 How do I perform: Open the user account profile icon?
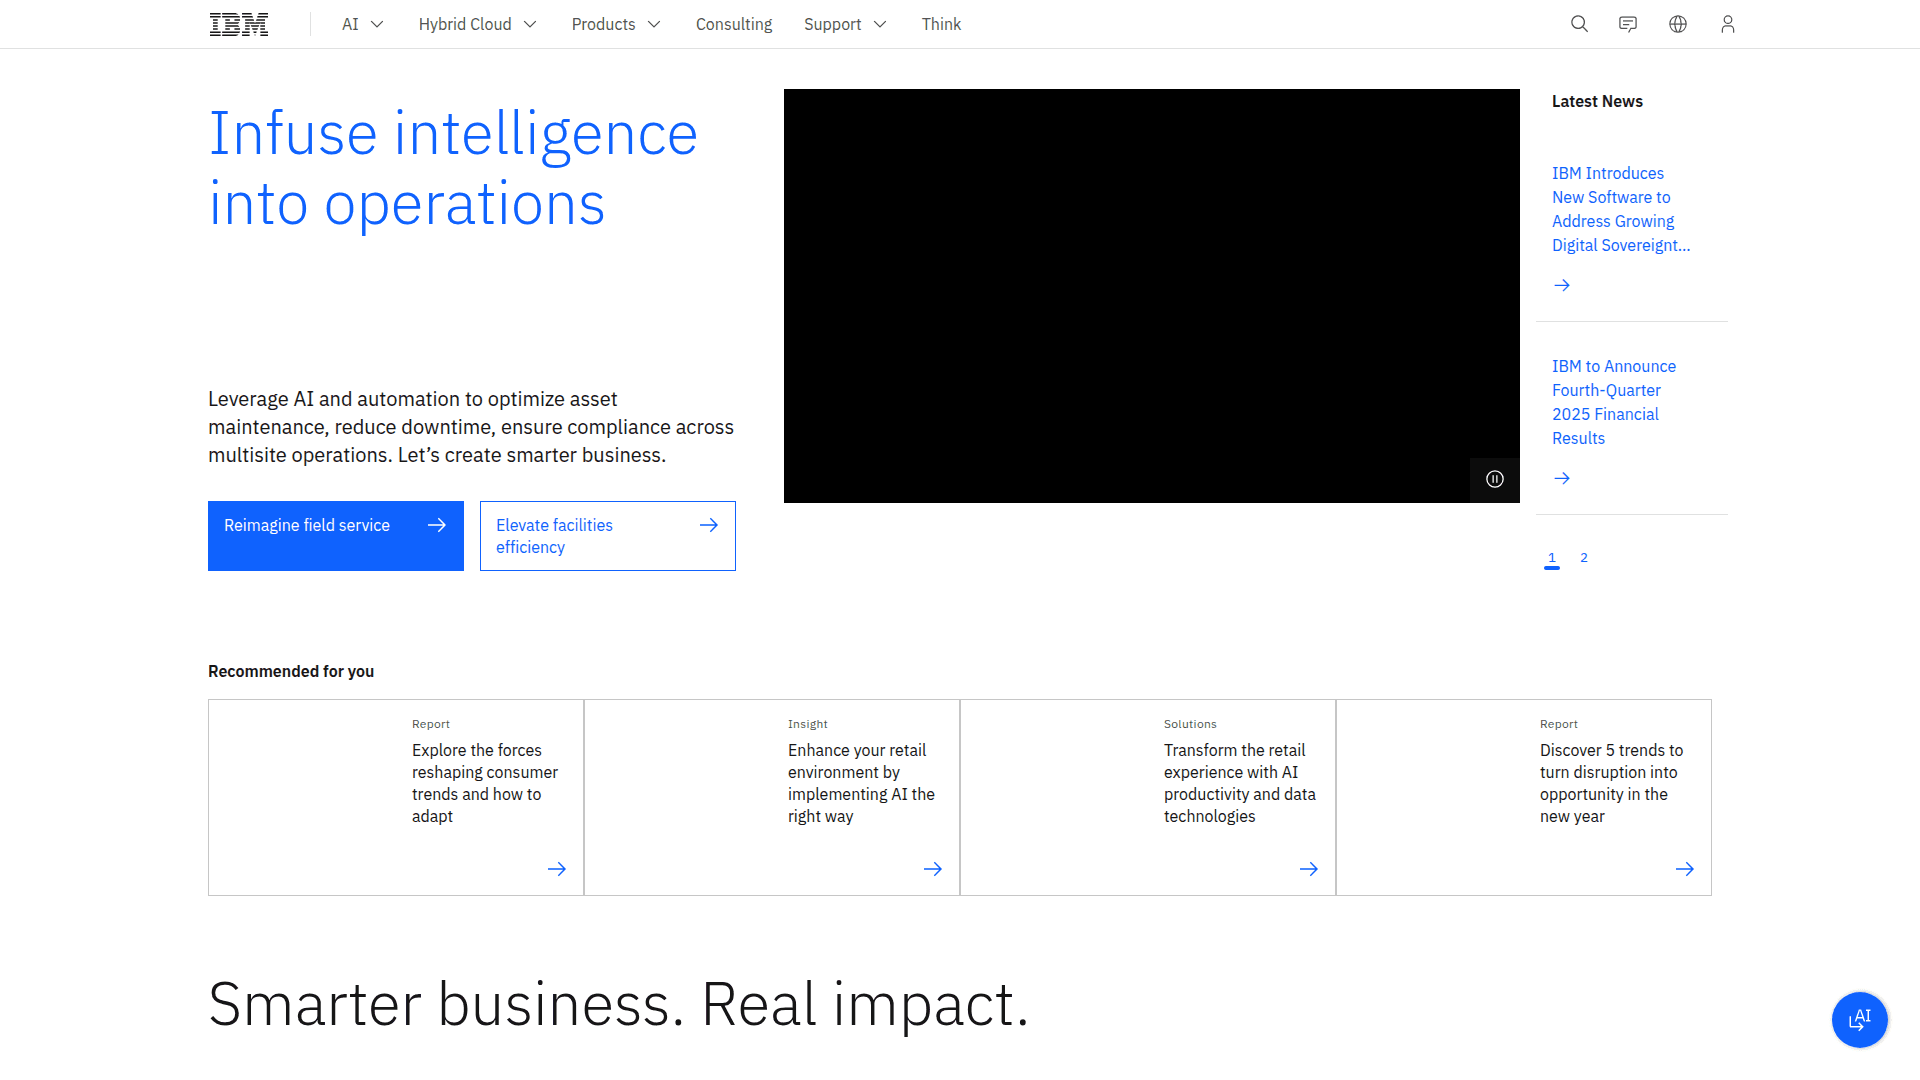tap(1728, 23)
